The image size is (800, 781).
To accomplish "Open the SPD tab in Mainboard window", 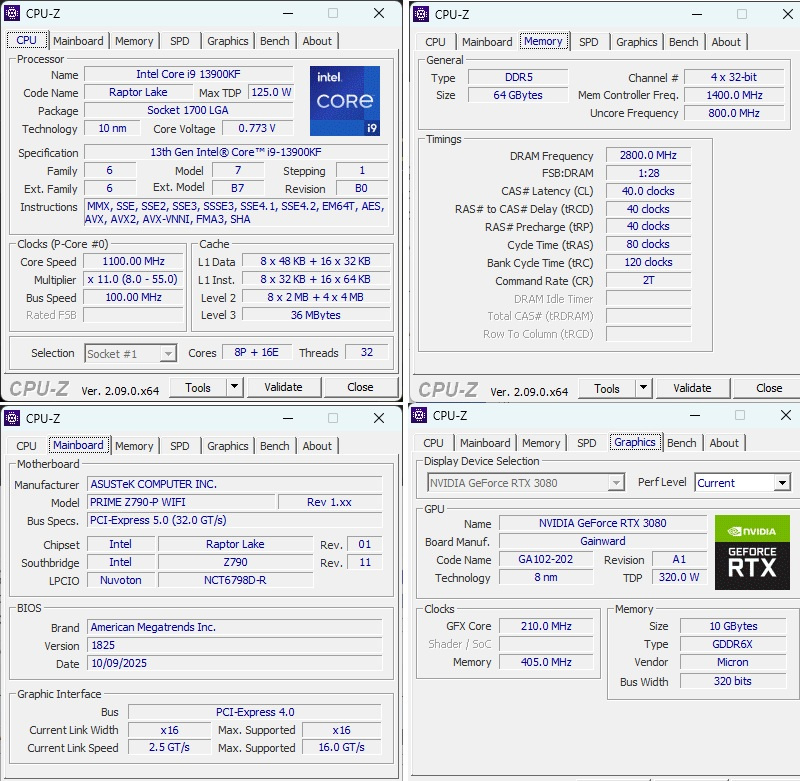I will coord(179,446).
